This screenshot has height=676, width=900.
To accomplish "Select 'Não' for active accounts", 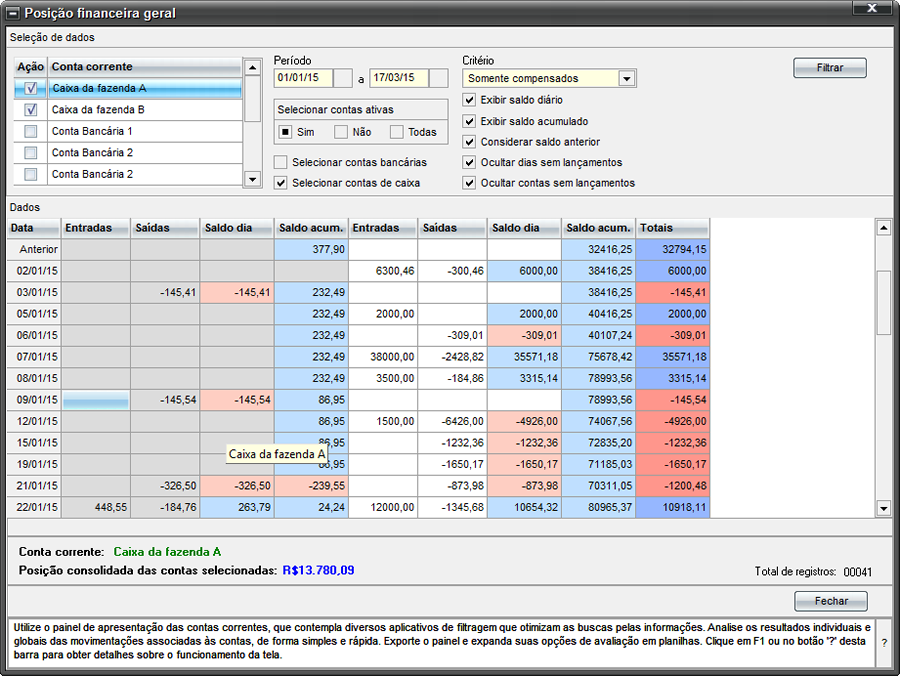I will [341, 132].
